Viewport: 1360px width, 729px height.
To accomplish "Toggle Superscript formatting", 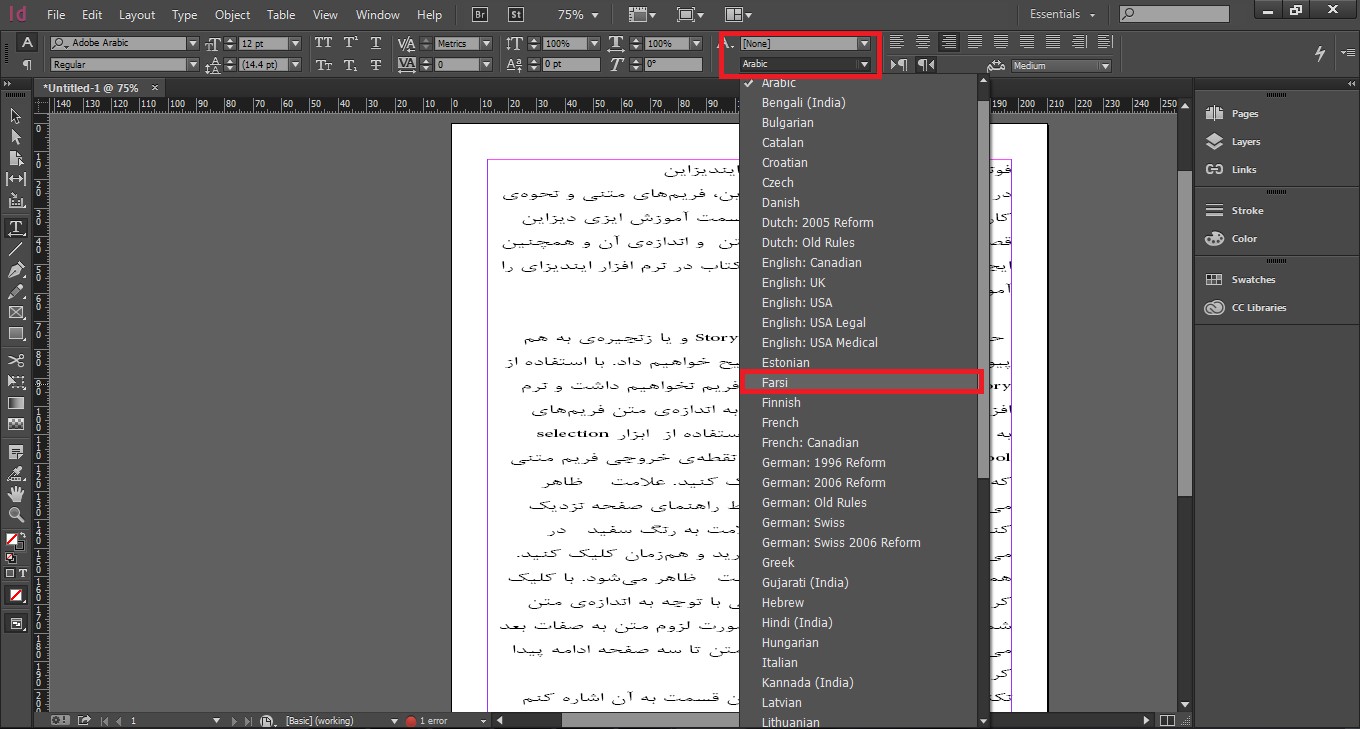I will click(x=350, y=43).
